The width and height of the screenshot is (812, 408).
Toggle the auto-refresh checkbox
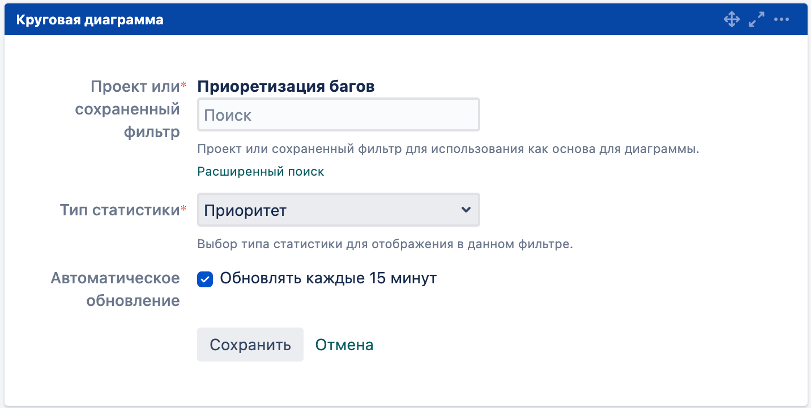(206, 278)
